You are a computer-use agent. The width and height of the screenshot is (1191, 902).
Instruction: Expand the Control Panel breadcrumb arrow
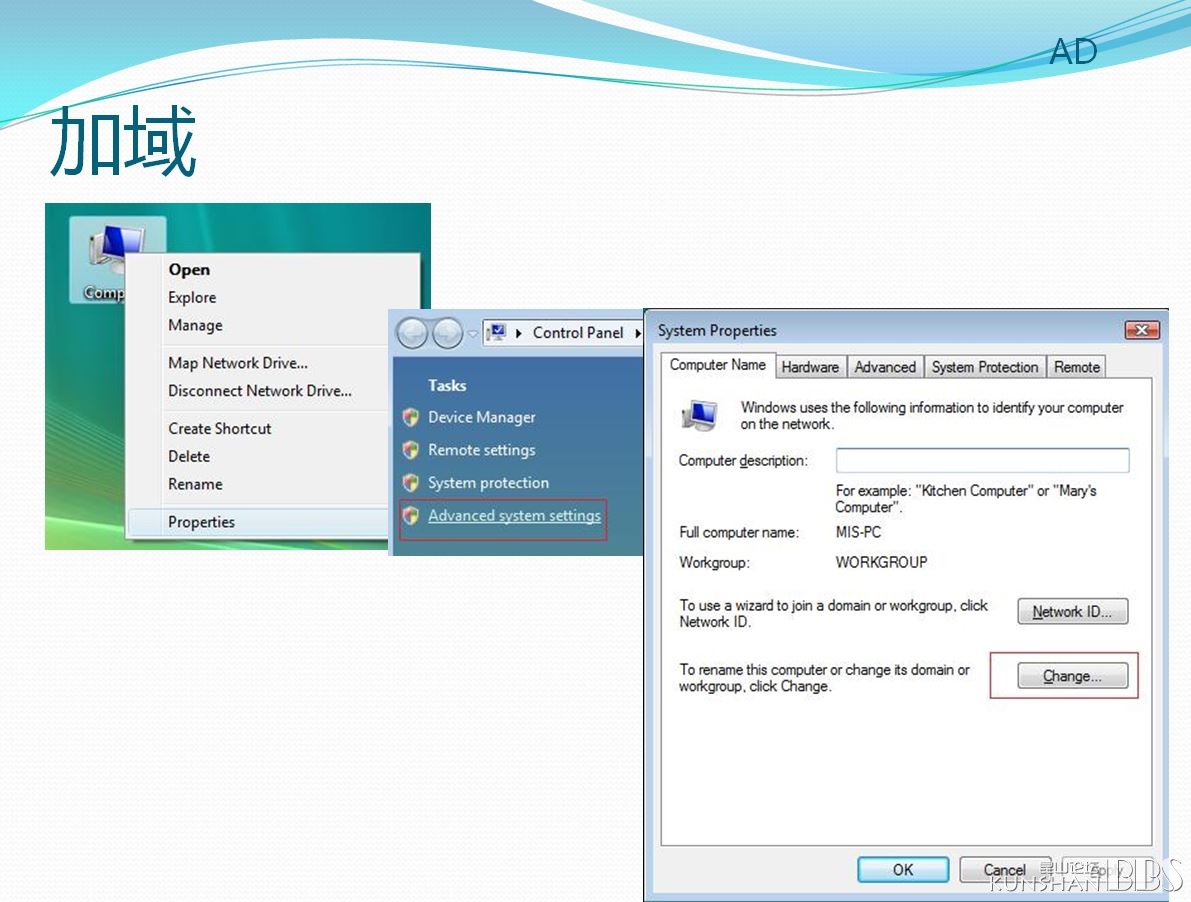pos(637,333)
